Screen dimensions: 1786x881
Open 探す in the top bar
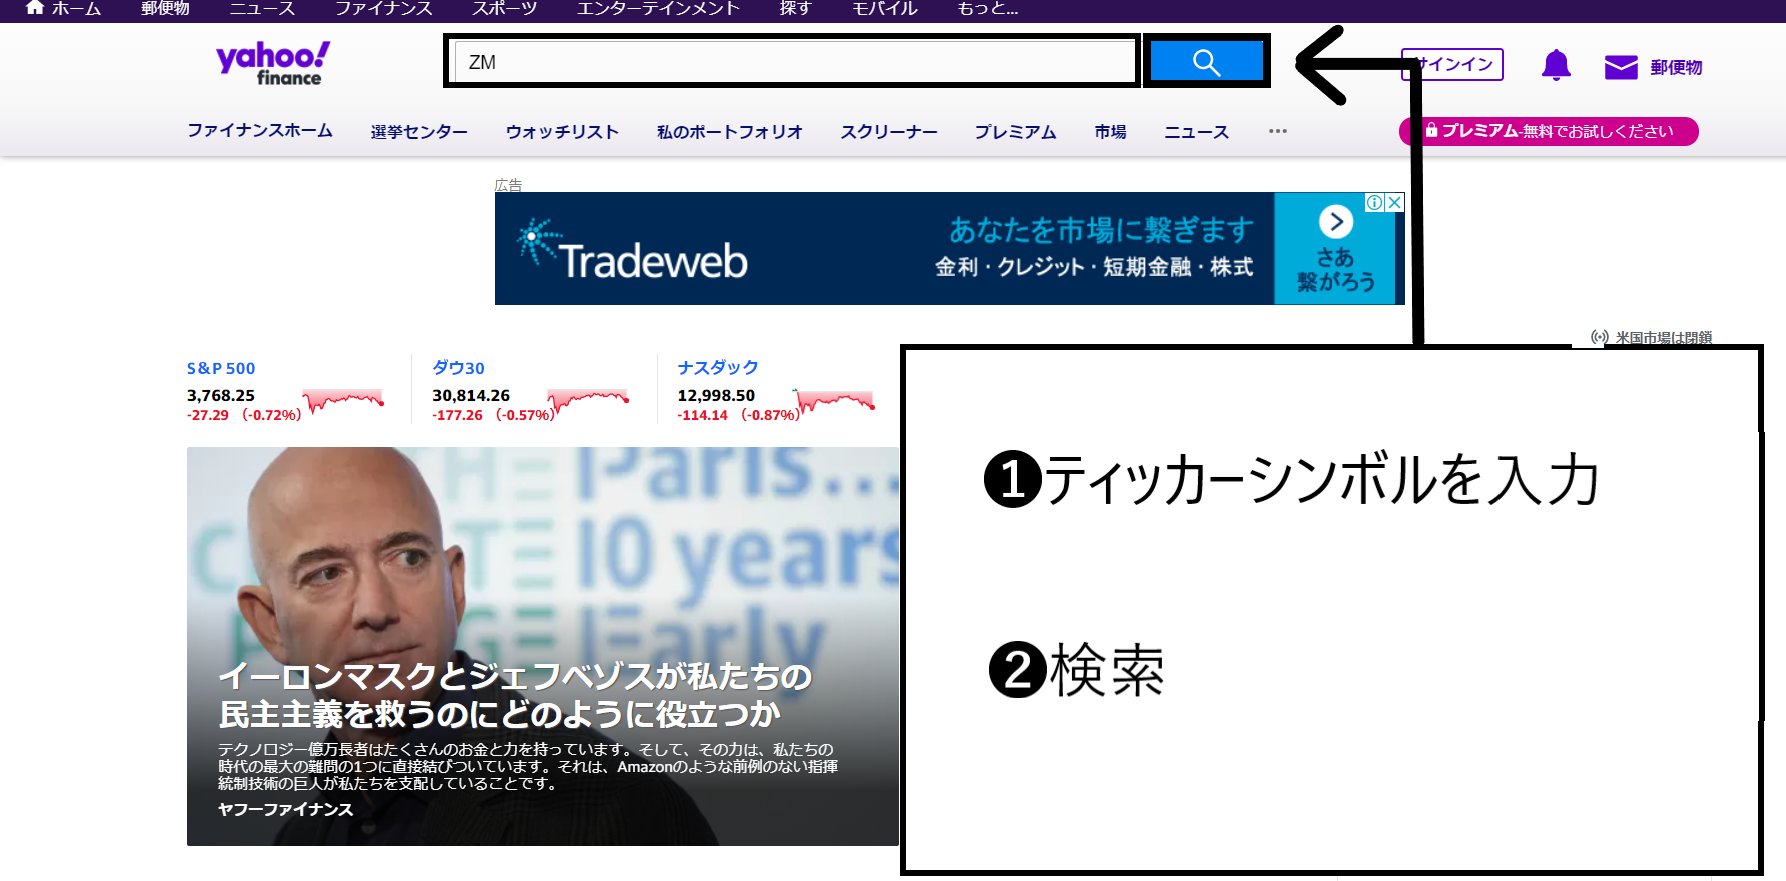(795, 8)
